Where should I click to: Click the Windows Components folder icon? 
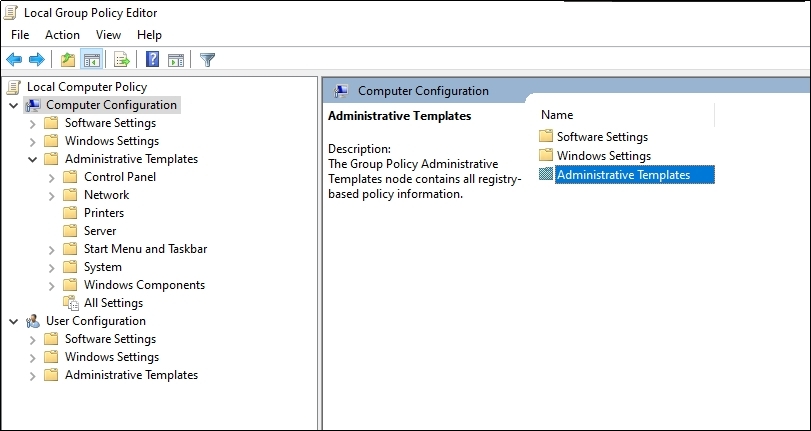click(x=70, y=285)
